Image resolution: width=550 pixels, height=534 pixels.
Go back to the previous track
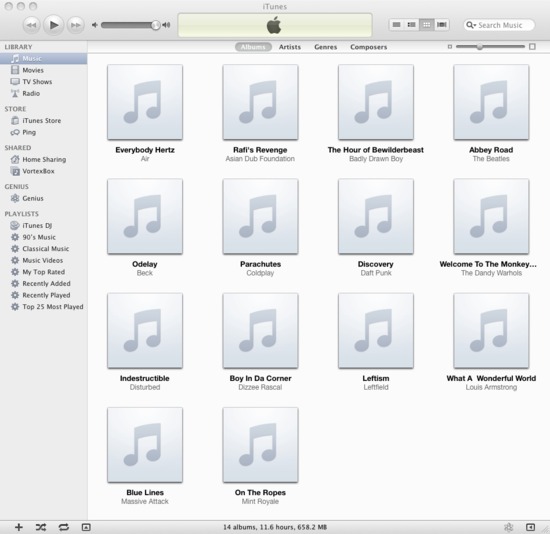click(32, 25)
